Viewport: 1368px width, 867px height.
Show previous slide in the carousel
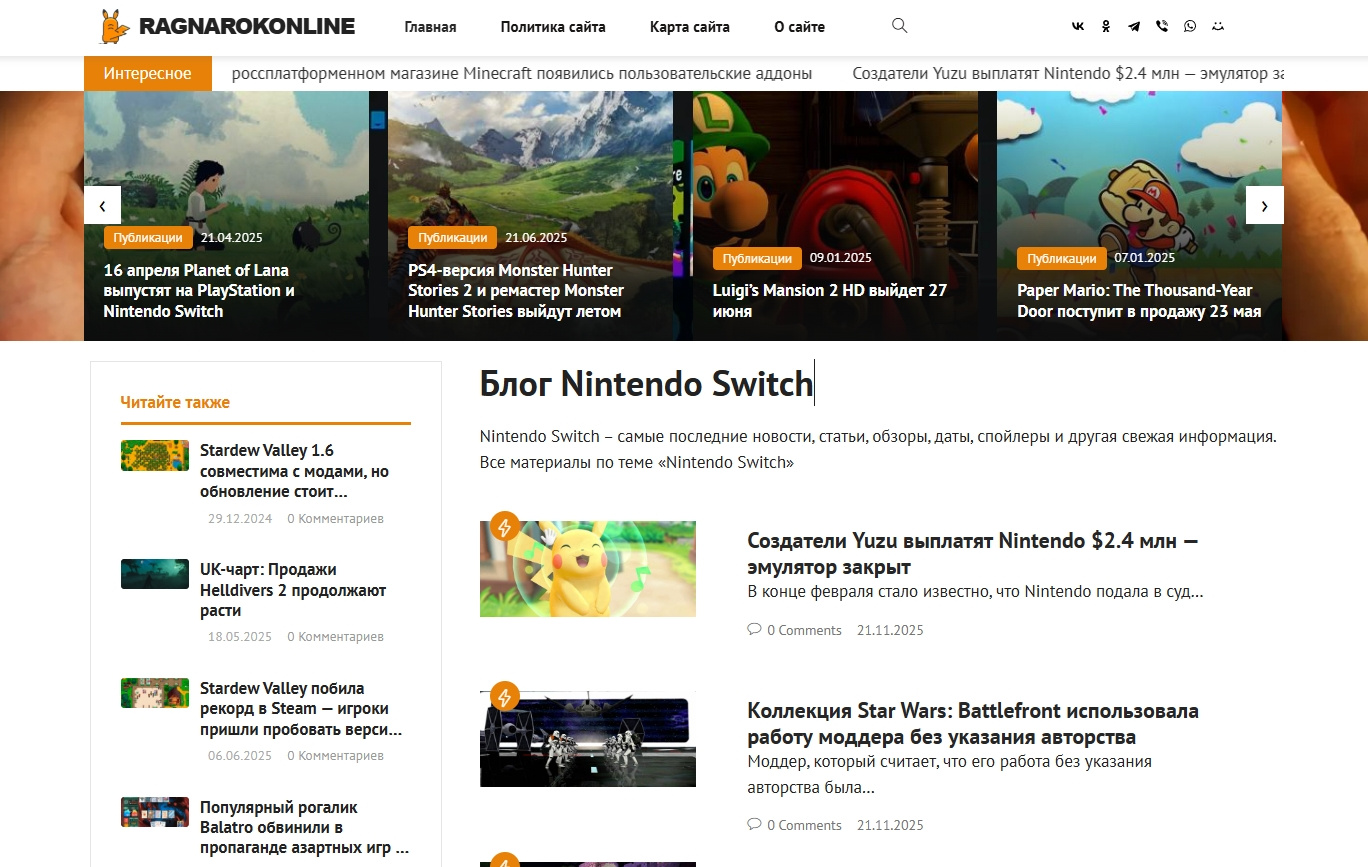[102, 205]
